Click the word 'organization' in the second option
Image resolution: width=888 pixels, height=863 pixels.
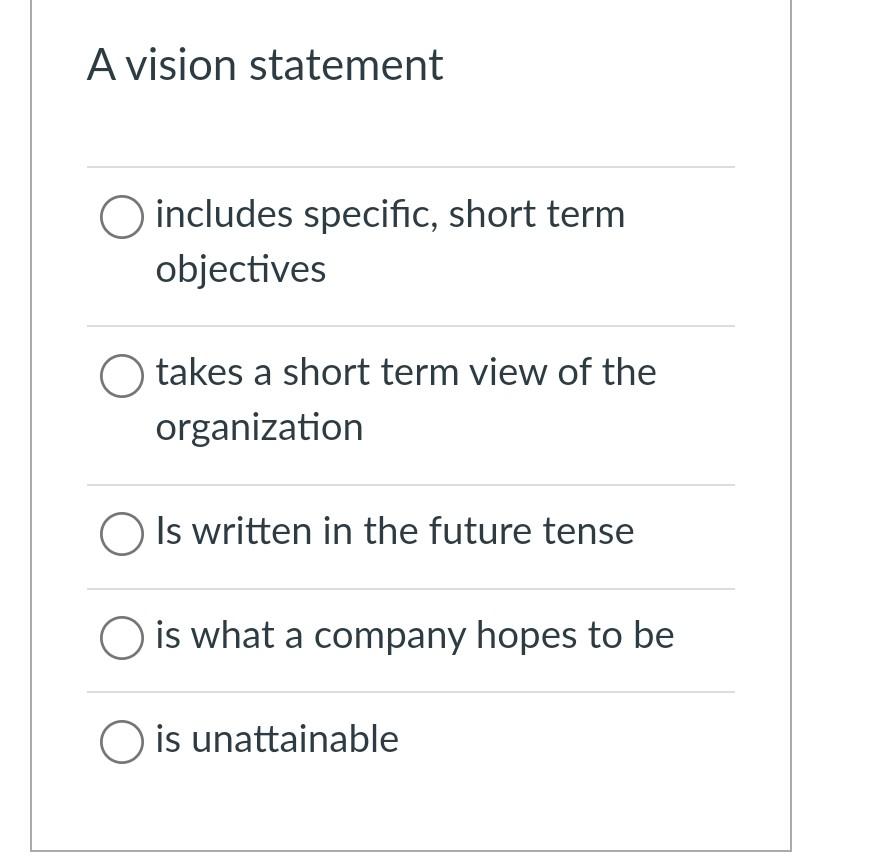[x=259, y=426]
